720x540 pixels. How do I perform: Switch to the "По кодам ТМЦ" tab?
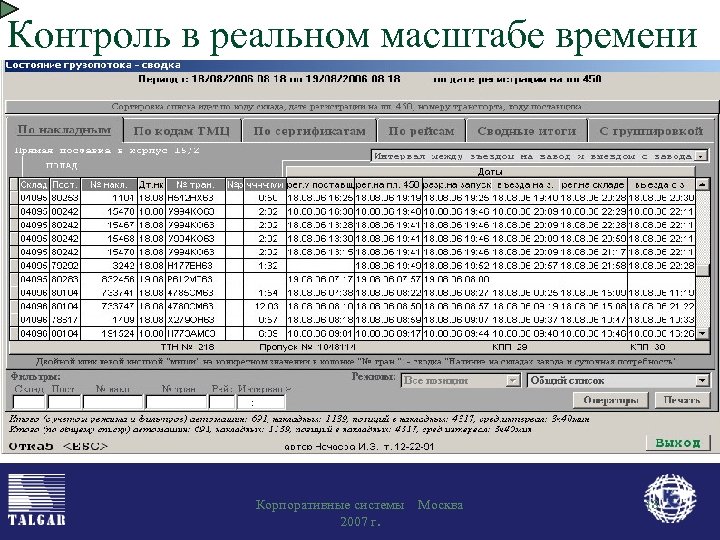181,131
